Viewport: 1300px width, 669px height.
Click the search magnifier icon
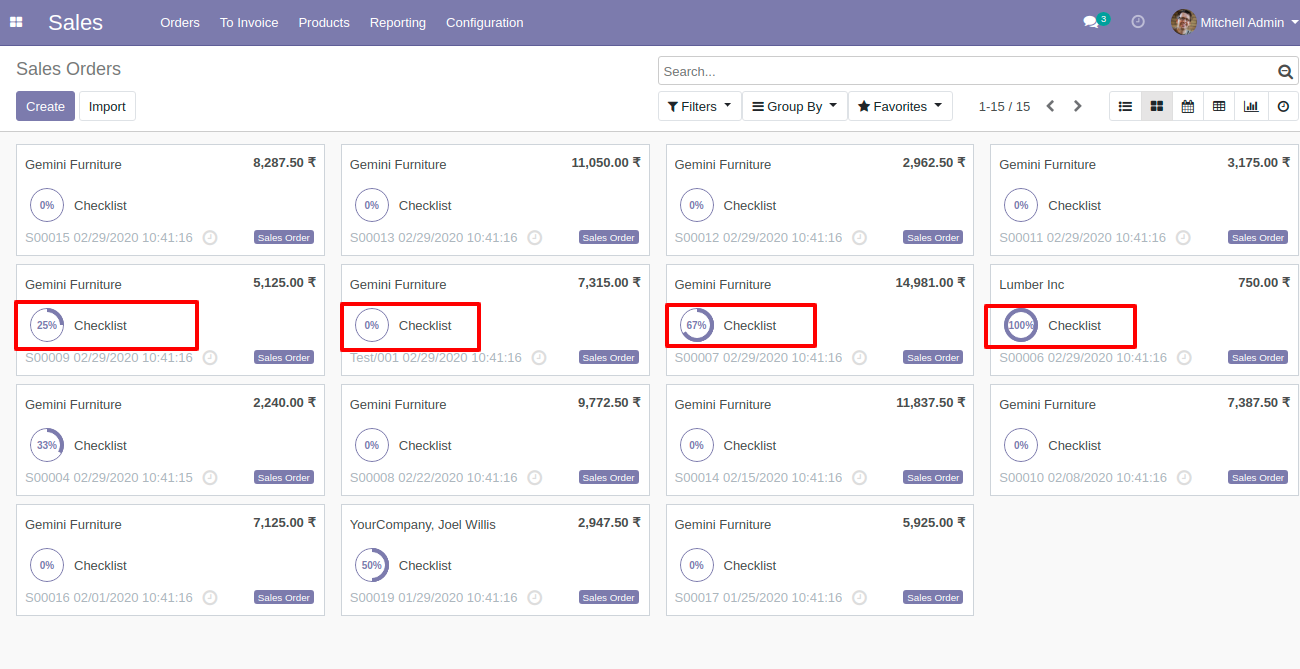click(x=1285, y=72)
